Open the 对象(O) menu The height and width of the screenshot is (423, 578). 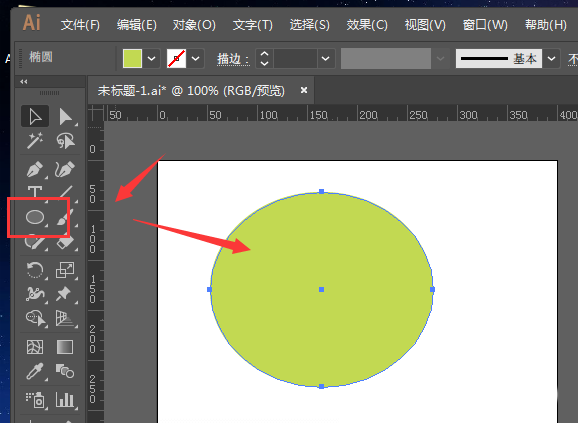(194, 25)
